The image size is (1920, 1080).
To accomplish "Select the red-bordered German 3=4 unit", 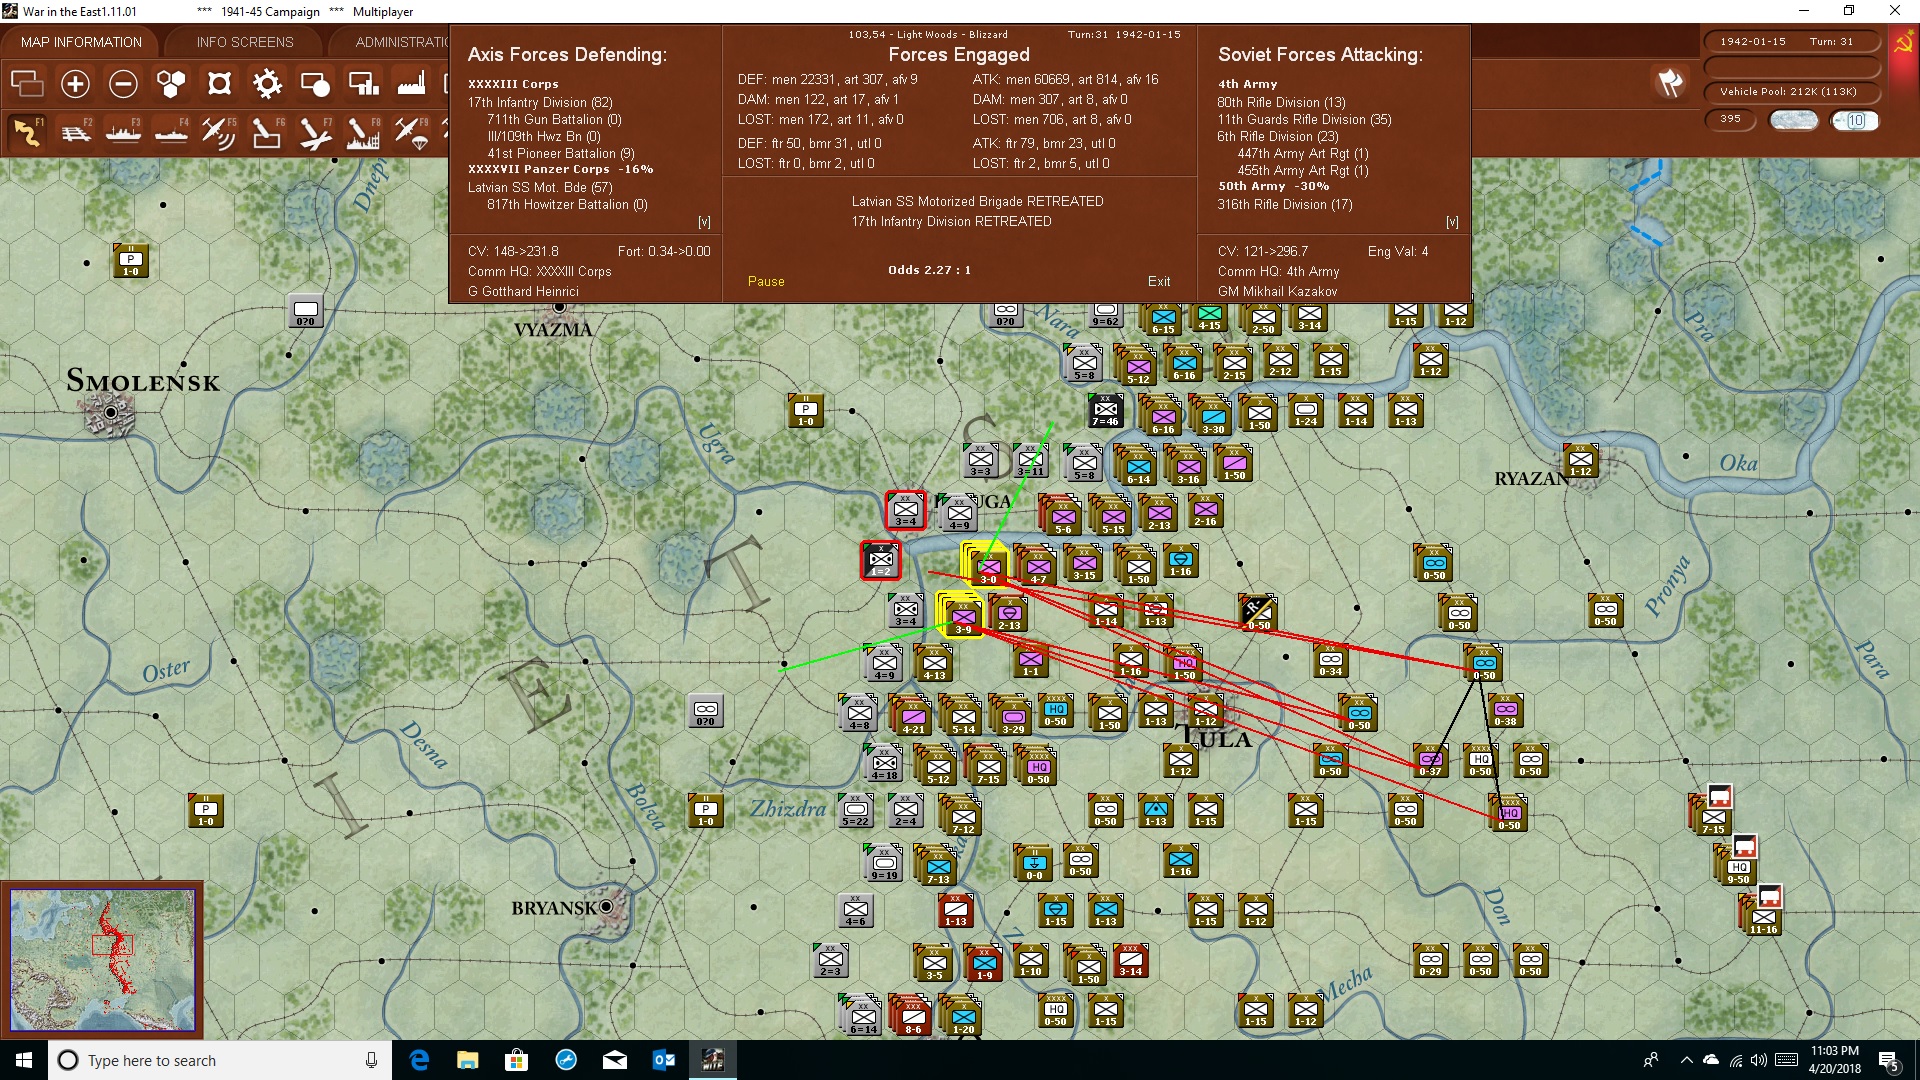I will point(905,510).
